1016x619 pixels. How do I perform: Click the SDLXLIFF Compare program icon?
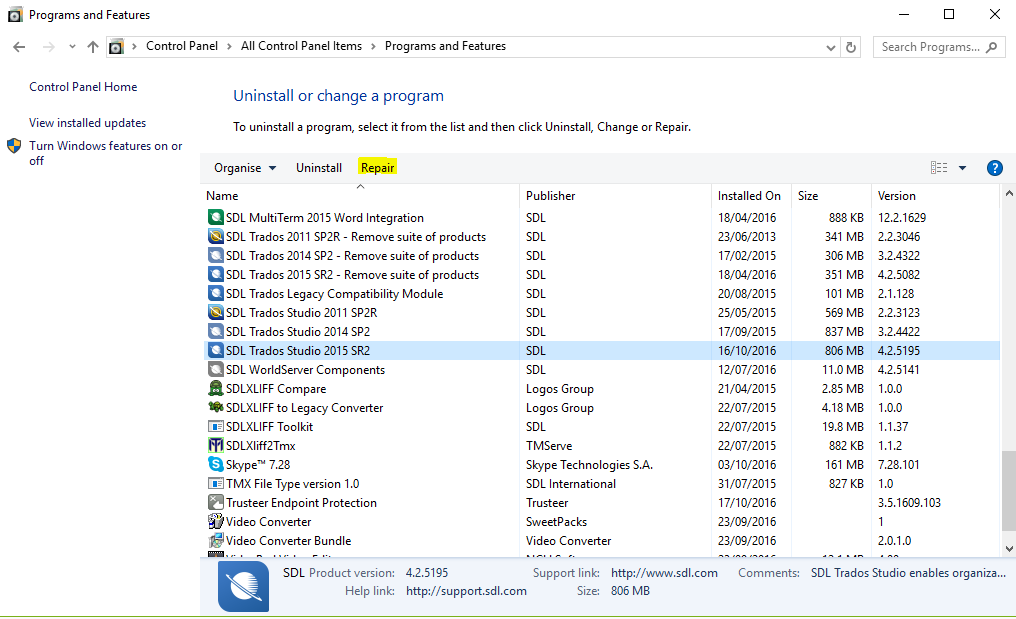216,388
